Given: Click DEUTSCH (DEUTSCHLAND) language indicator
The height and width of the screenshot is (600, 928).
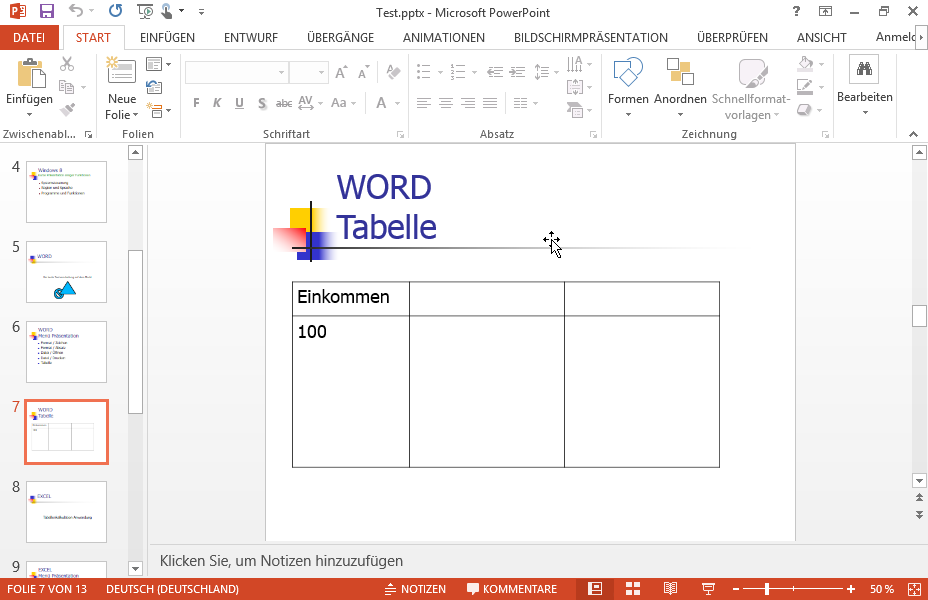Looking at the screenshot, I should [172, 589].
